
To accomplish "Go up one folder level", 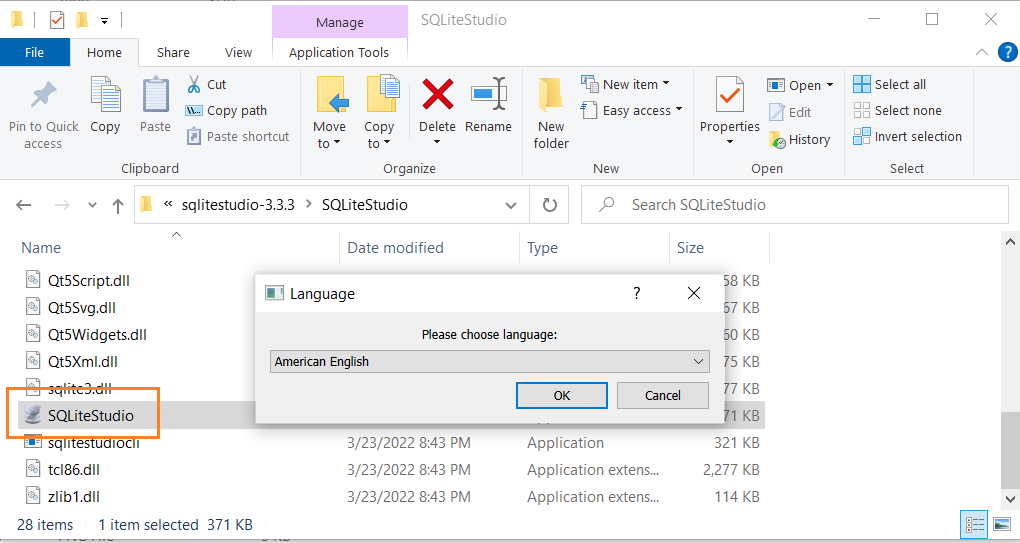I will tap(118, 205).
